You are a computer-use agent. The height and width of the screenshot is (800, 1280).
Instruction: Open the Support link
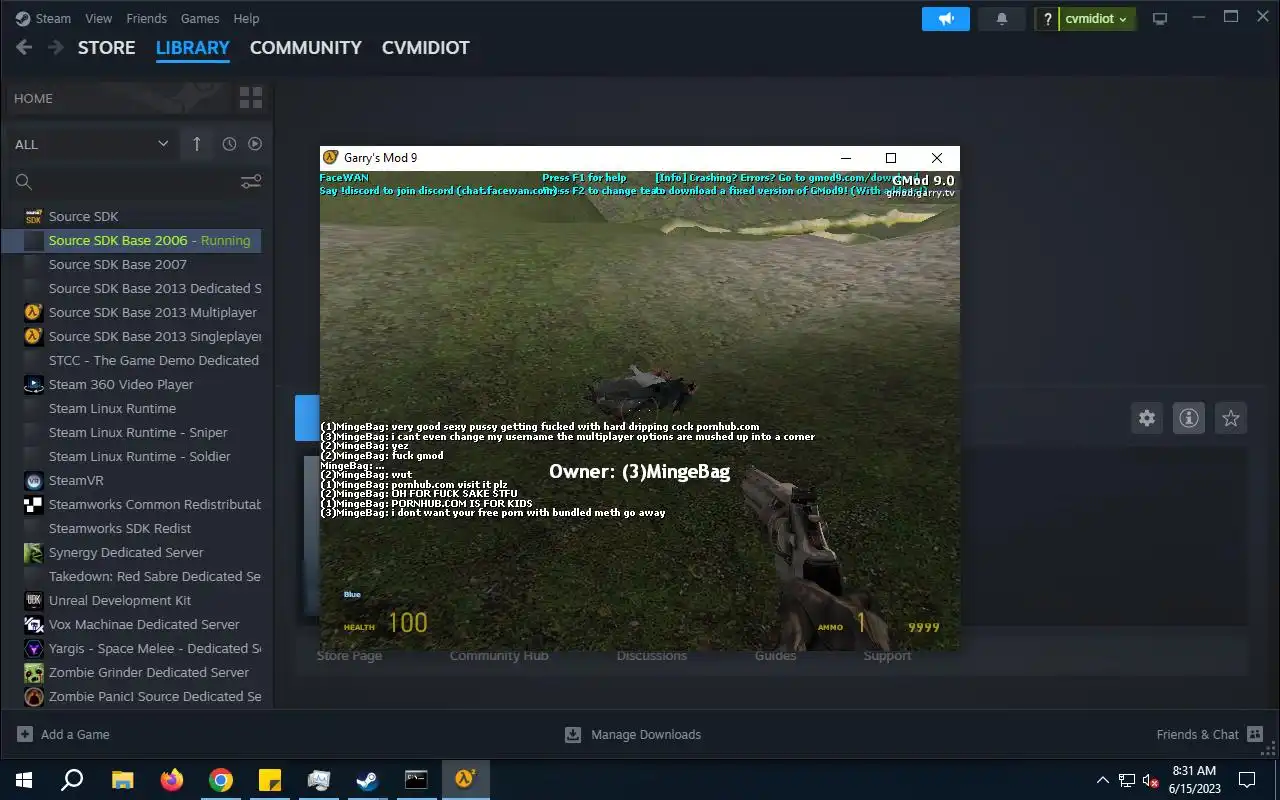pyautogui.click(x=887, y=656)
